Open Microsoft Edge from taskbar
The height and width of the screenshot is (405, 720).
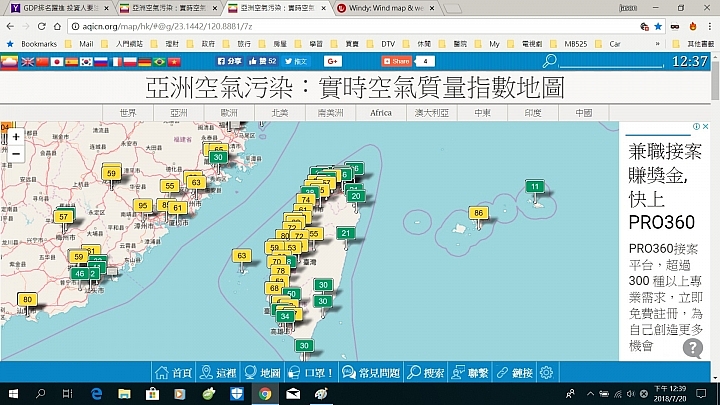[x=96, y=394]
